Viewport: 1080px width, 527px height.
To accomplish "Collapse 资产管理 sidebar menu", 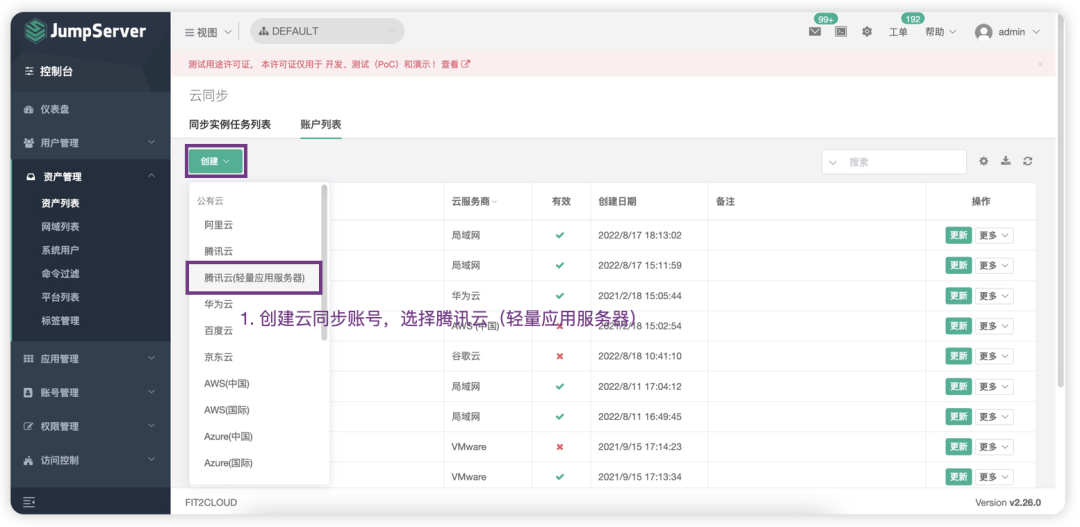I will coord(90,177).
